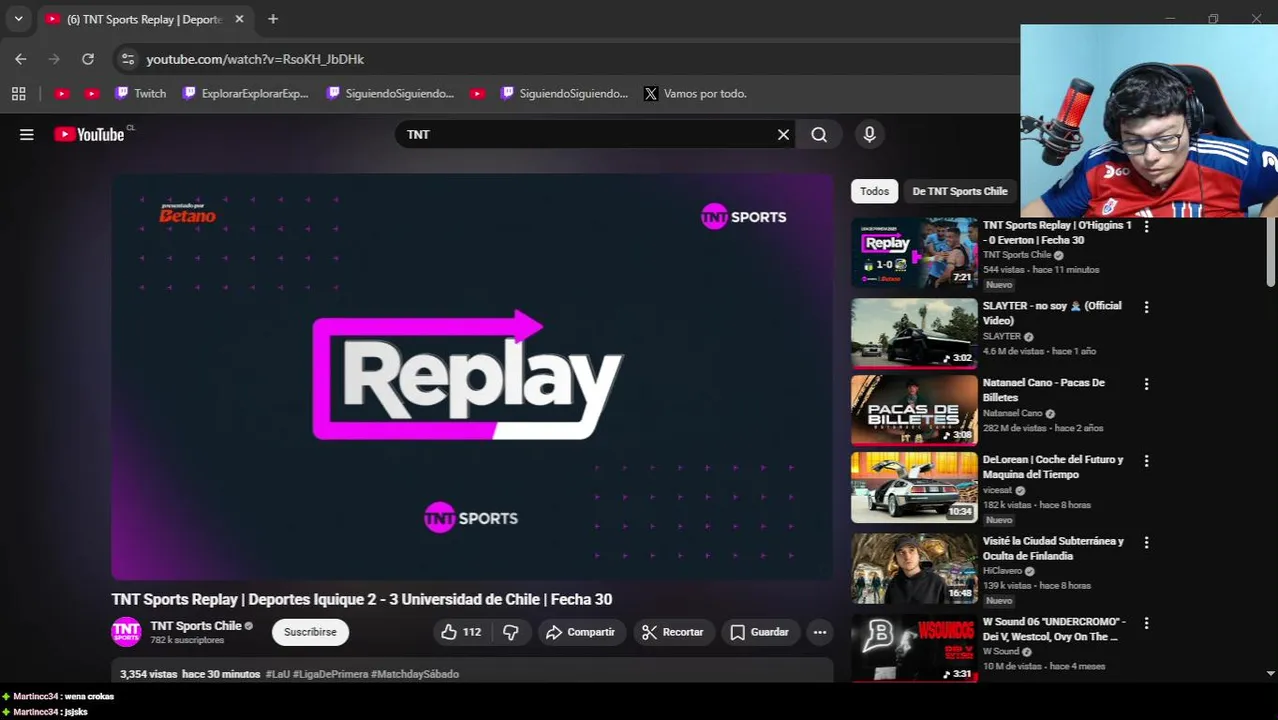Open options for SLAYTER no soy video

(1146, 307)
